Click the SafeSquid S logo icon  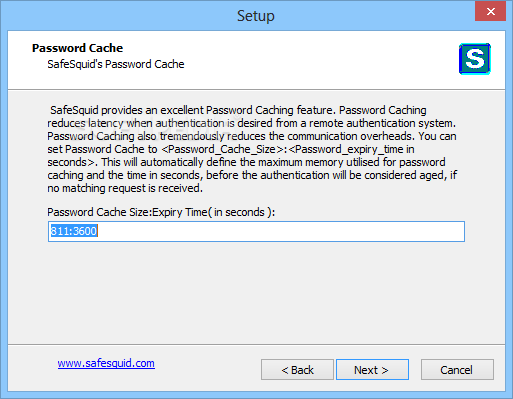point(475,59)
